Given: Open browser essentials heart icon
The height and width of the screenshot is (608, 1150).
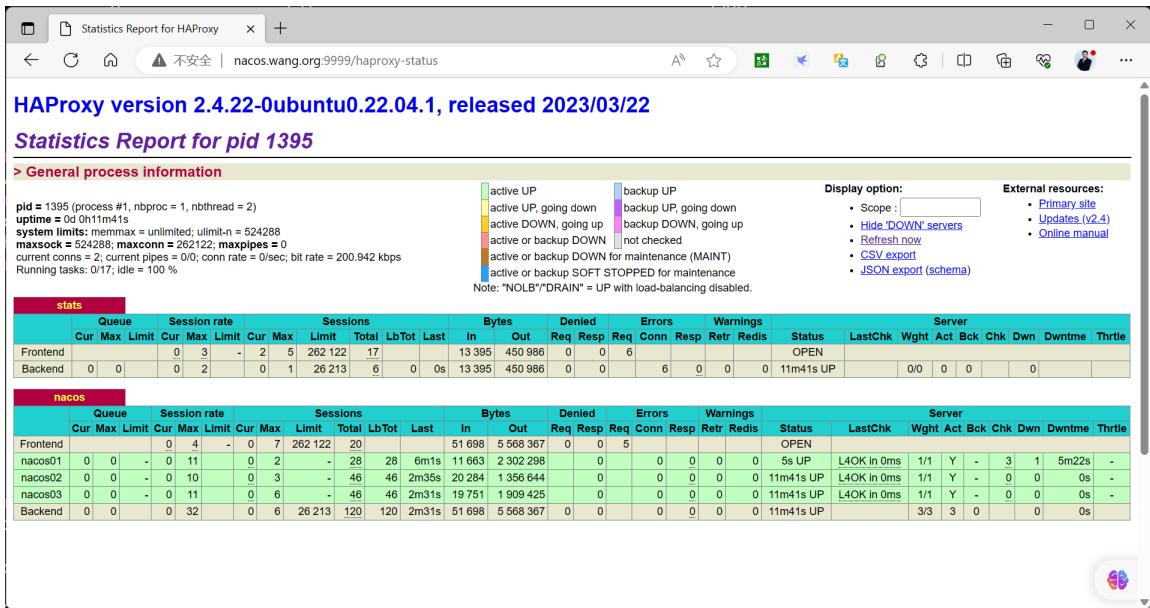Looking at the screenshot, I should point(1044,60).
